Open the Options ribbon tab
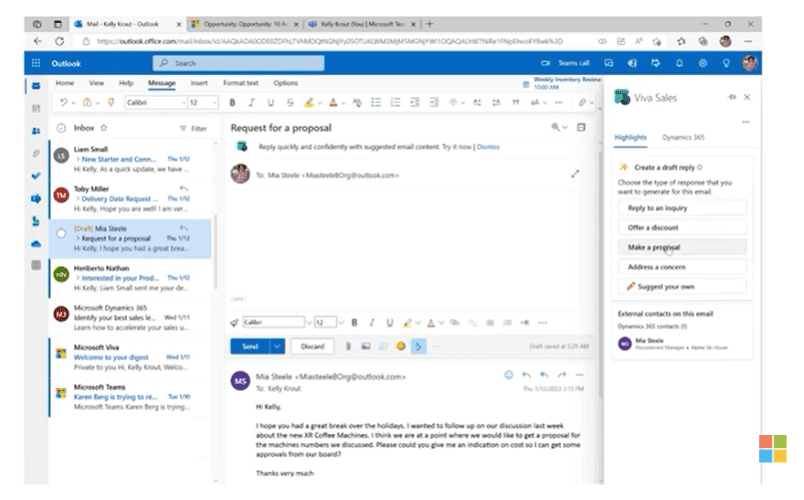 pos(286,83)
